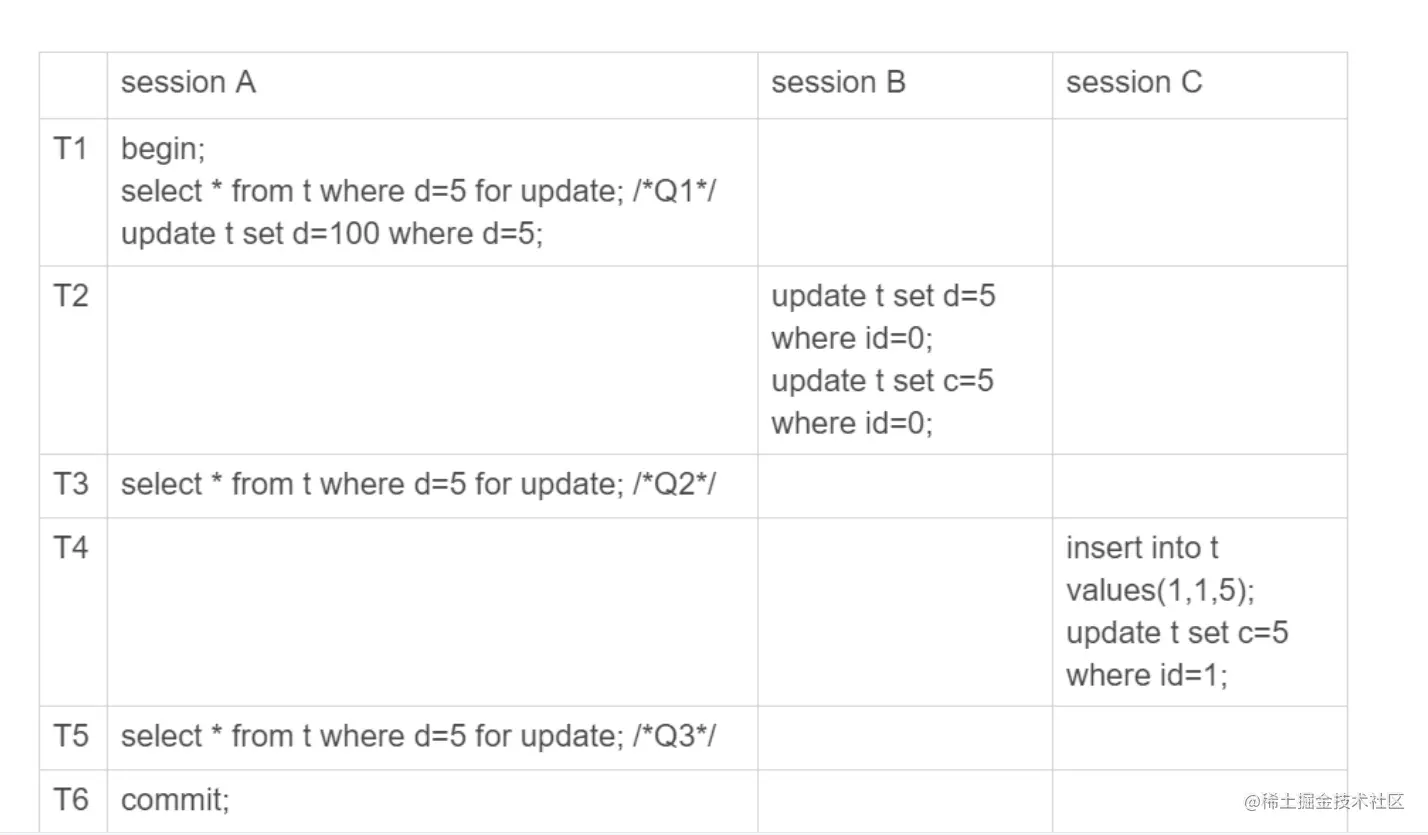Click the session A column header

[x=188, y=83]
